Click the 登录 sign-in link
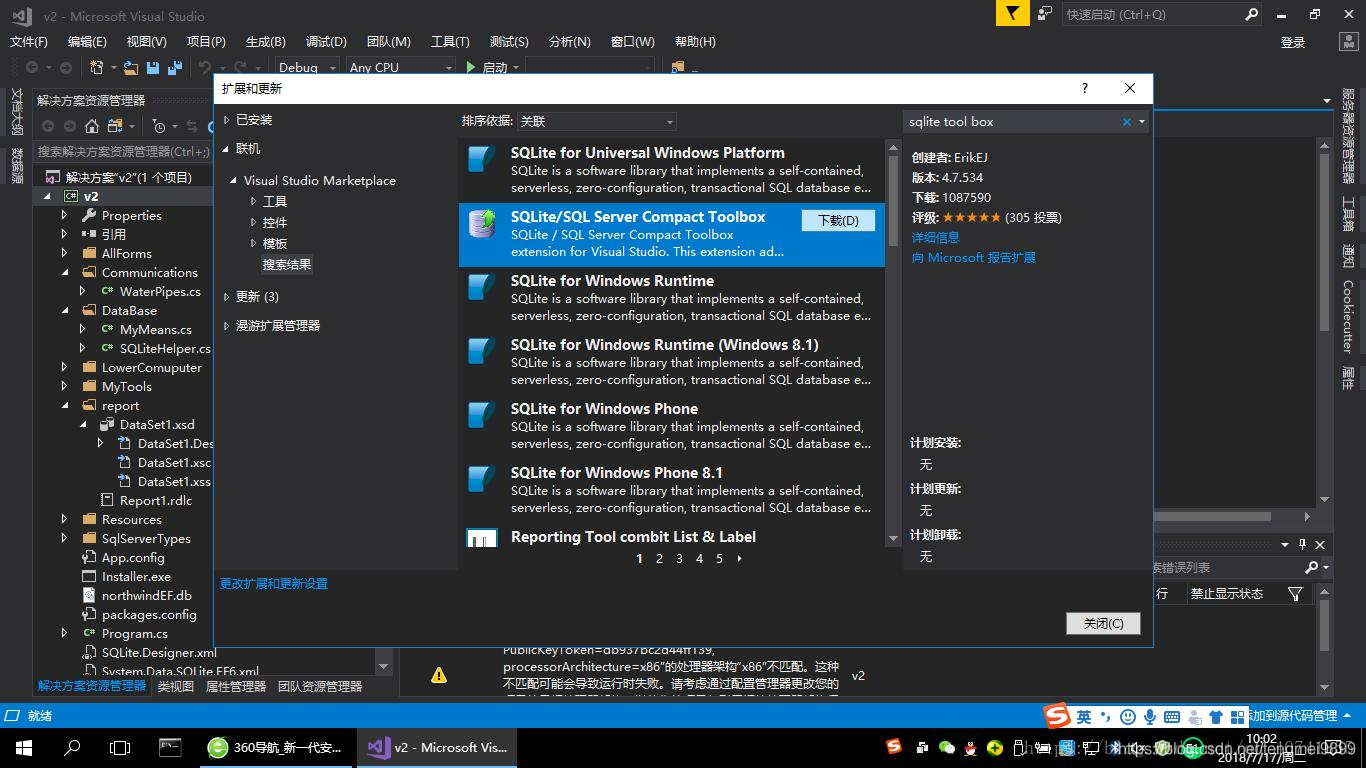The image size is (1366, 768). [x=1293, y=42]
